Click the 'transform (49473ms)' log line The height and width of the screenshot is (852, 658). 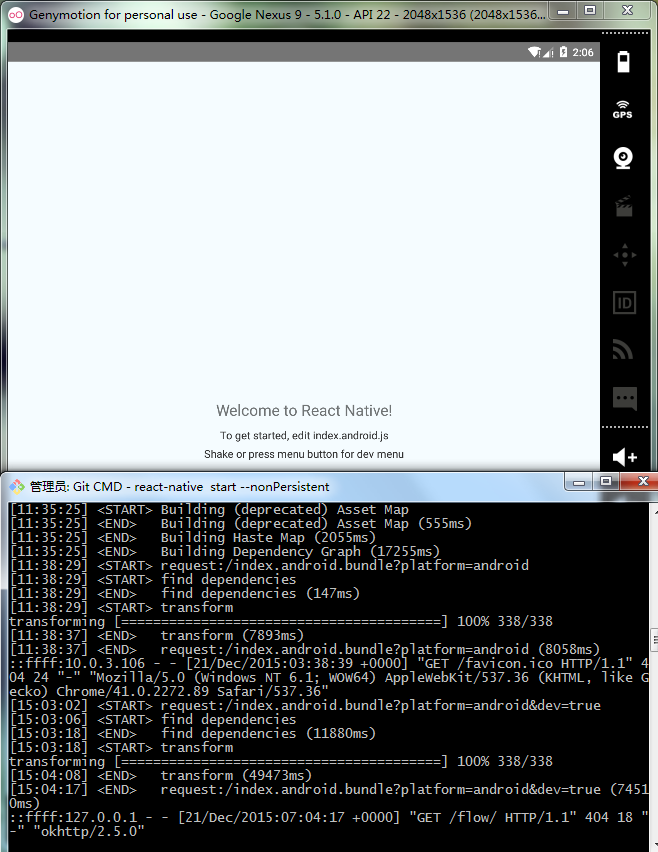[x=160, y=775]
